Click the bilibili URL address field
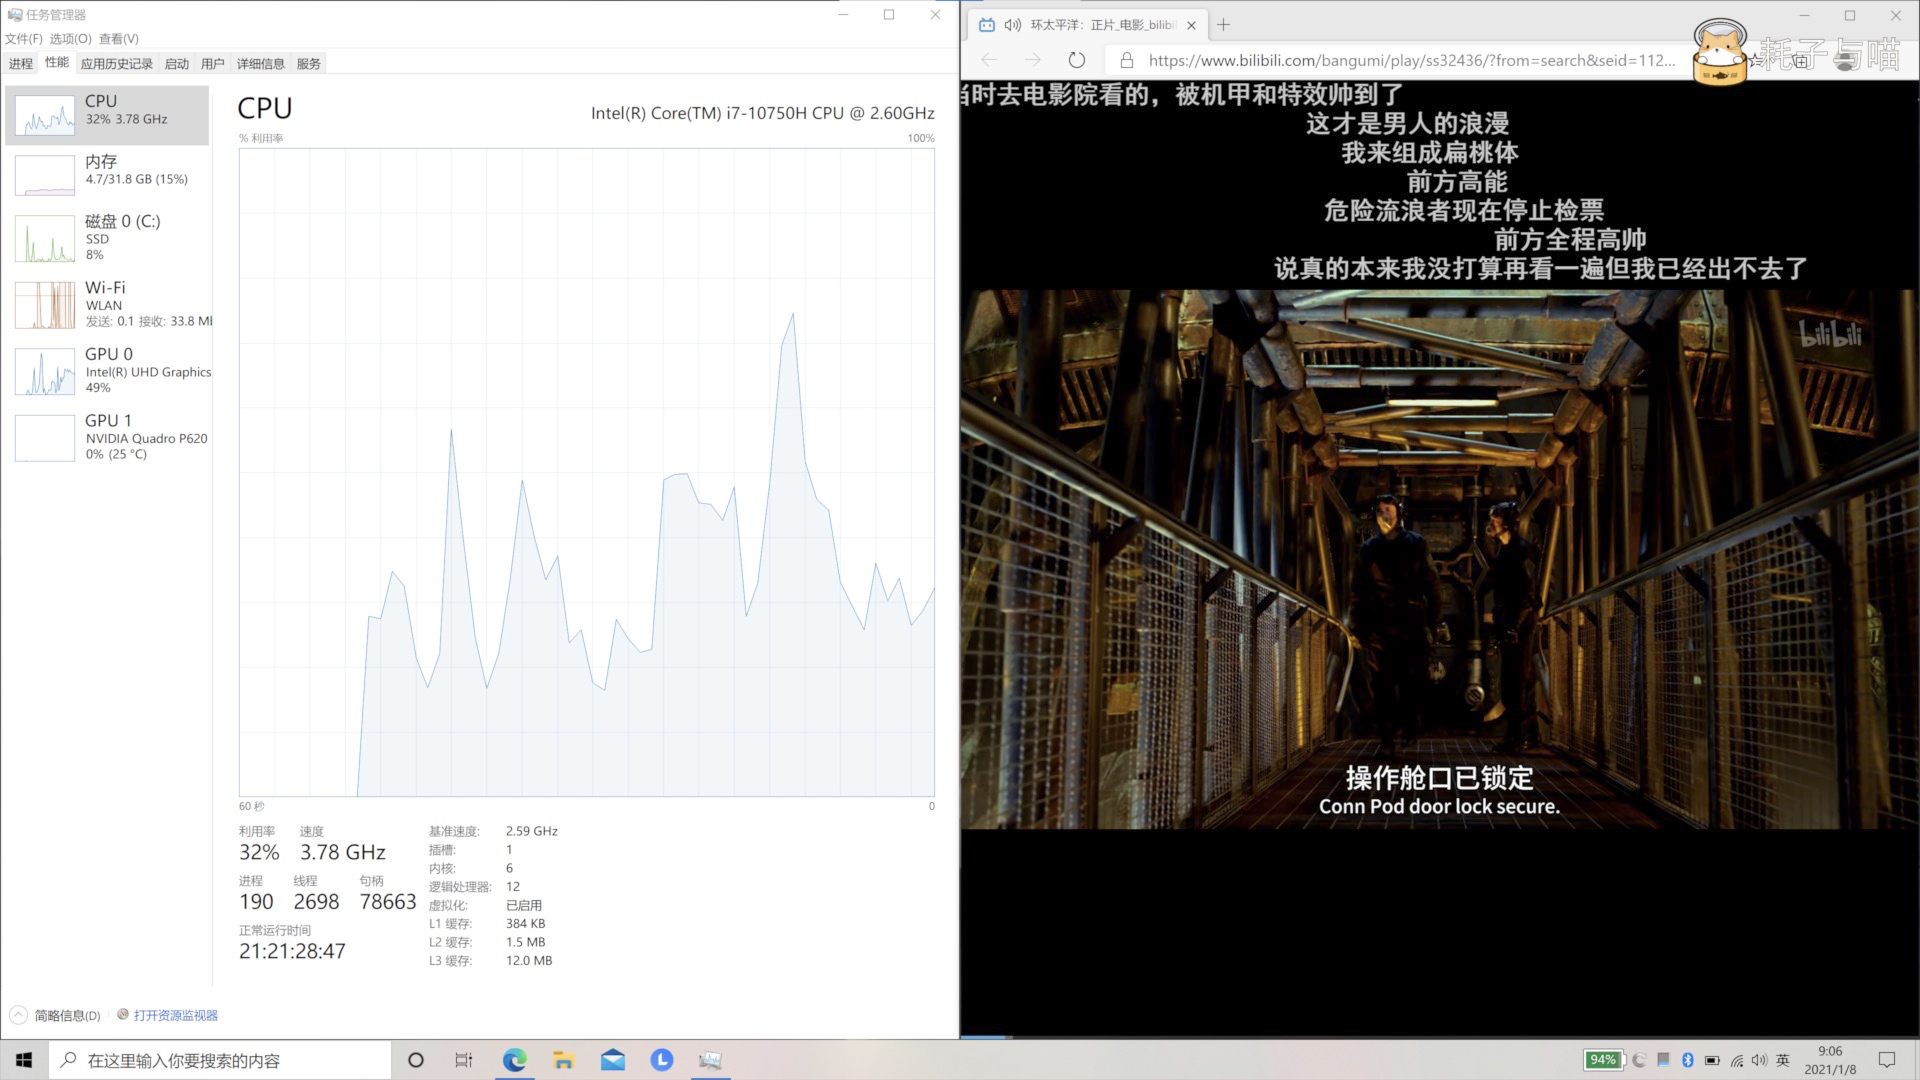Screen dimensions: 1920x1080 (x=1412, y=60)
